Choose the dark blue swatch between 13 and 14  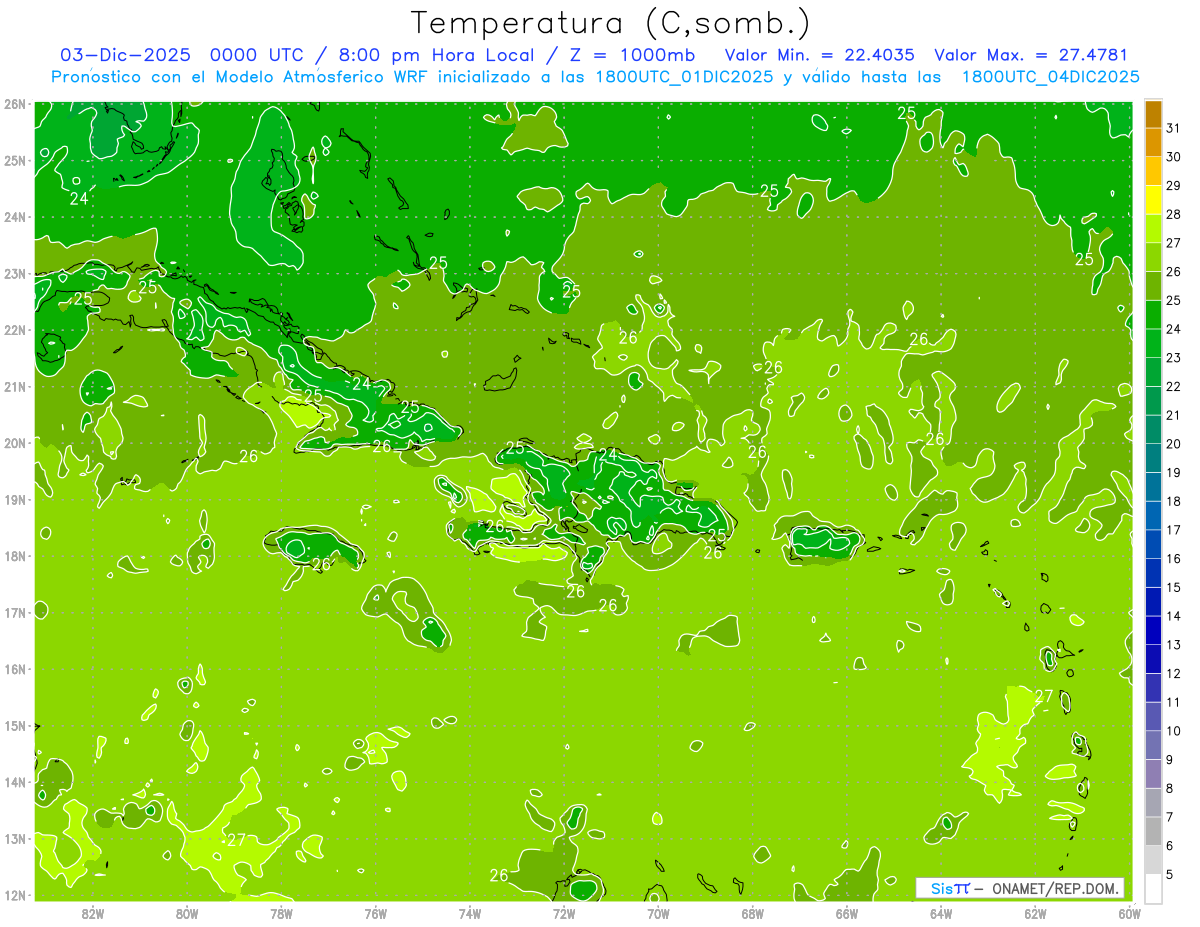[x=1154, y=630]
